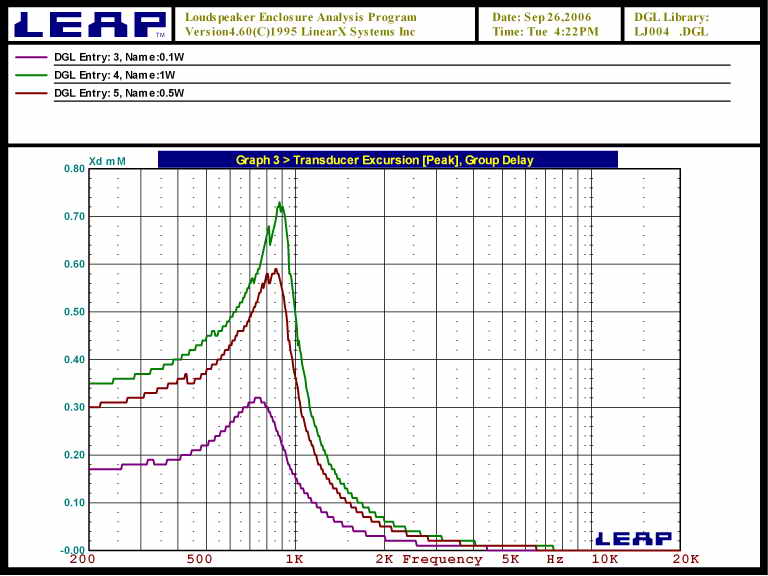Click the 20K frequency axis label
The height and width of the screenshot is (576, 768).
686,559
